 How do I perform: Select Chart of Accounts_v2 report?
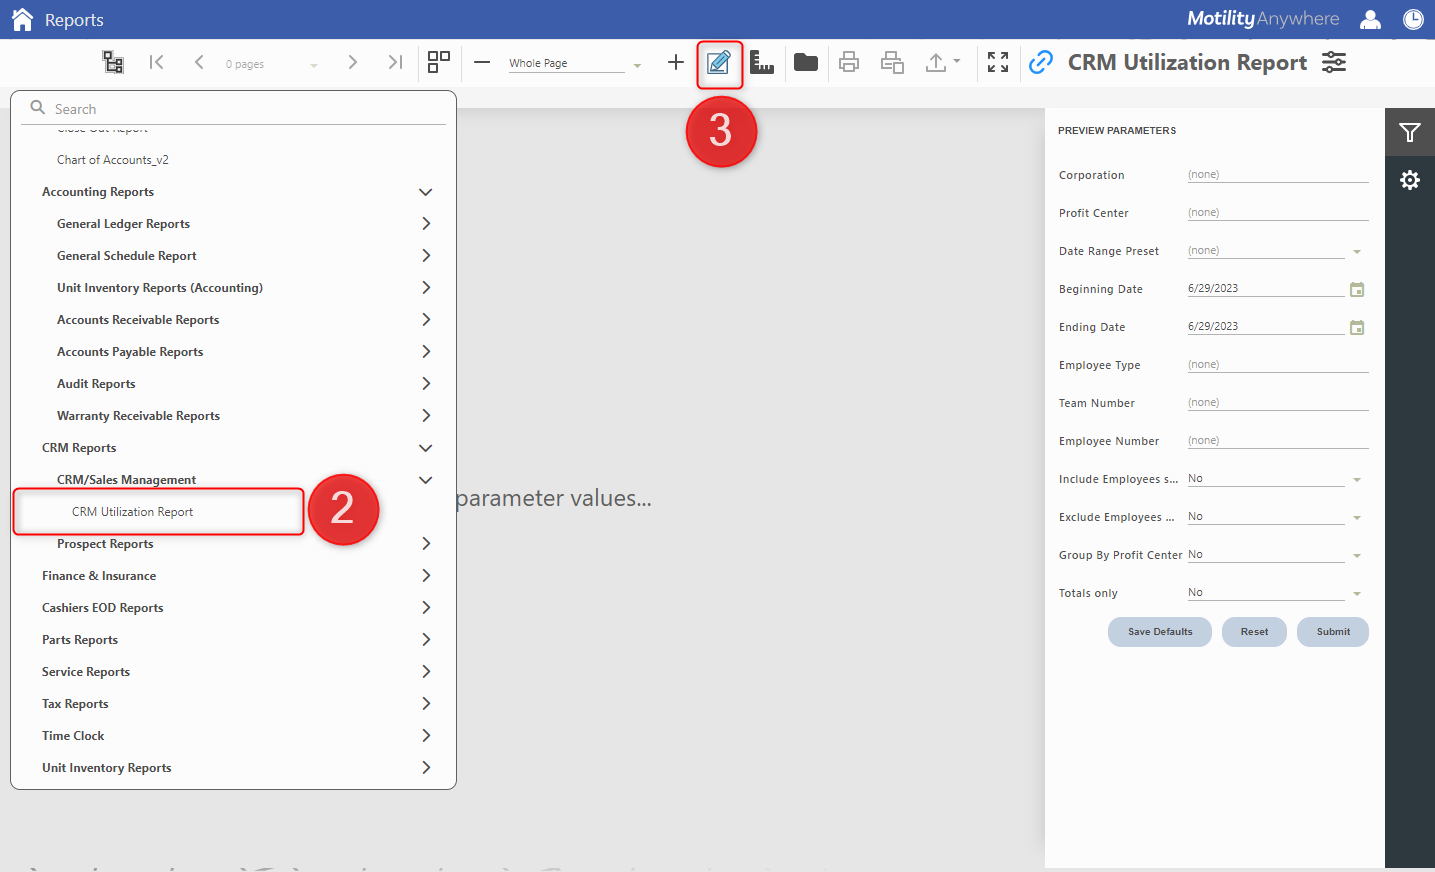coord(113,160)
